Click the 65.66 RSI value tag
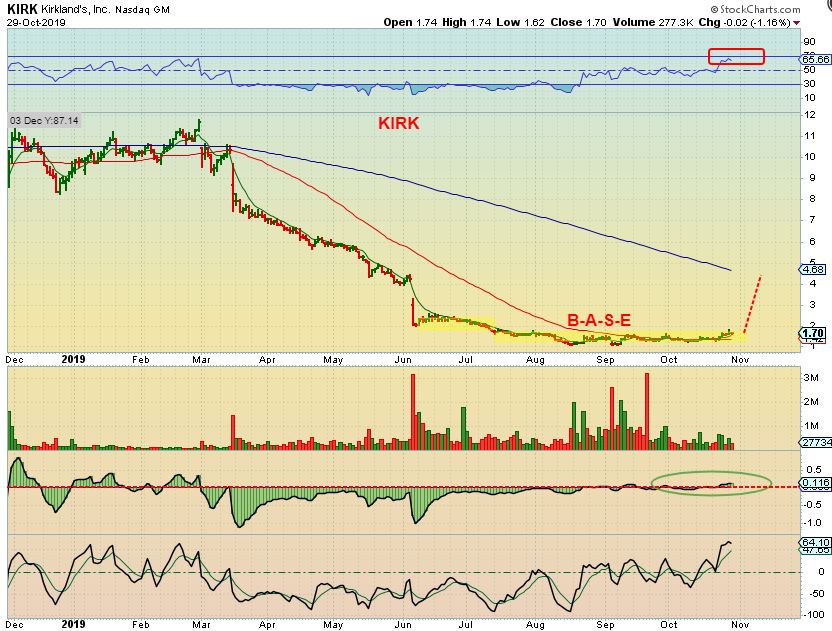Viewport: 832px width, 631px height. tap(816, 59)
